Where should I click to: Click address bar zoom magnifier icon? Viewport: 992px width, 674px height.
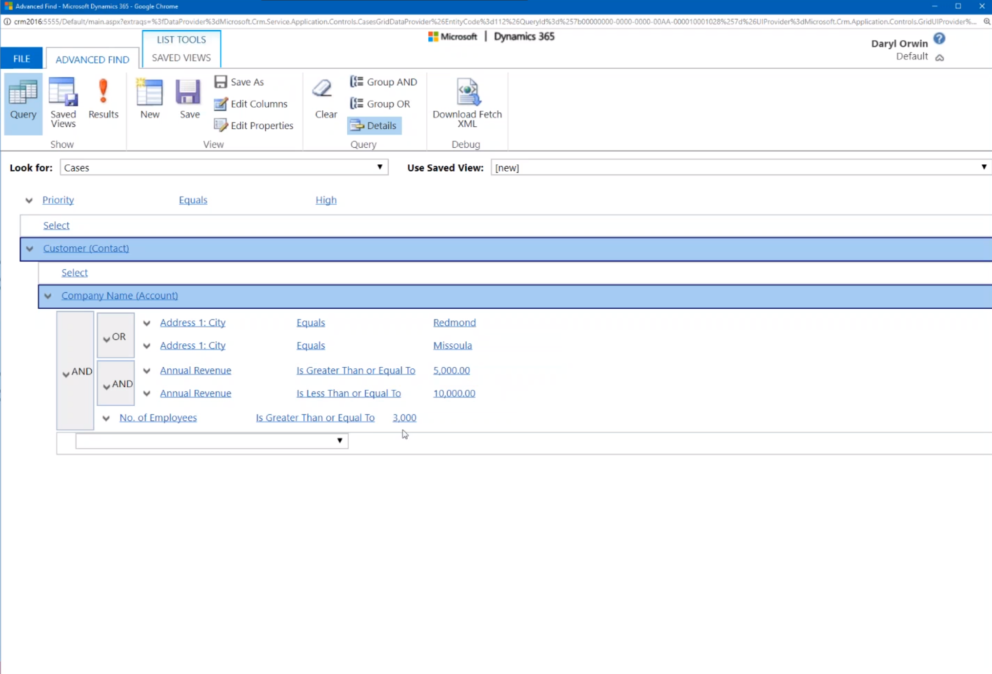click(x=986, y=22)
